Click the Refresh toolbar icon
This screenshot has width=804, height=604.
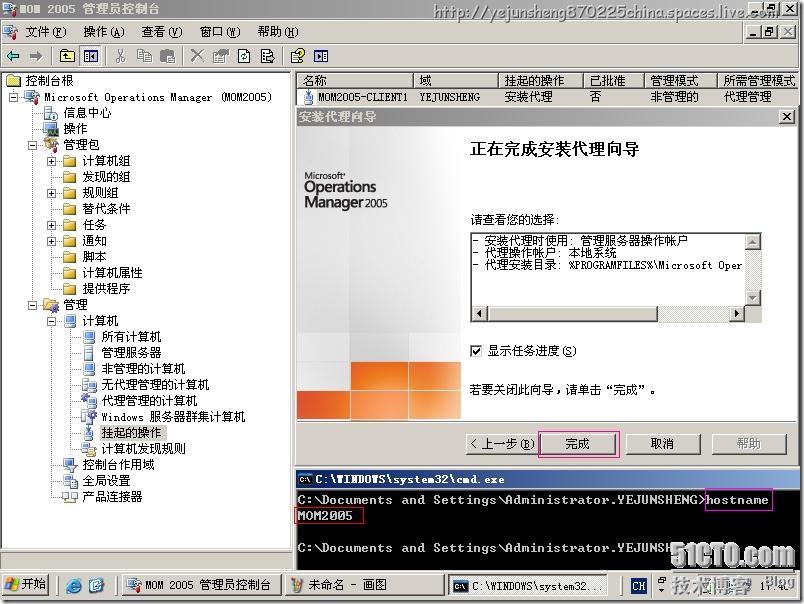coord(244,56)
